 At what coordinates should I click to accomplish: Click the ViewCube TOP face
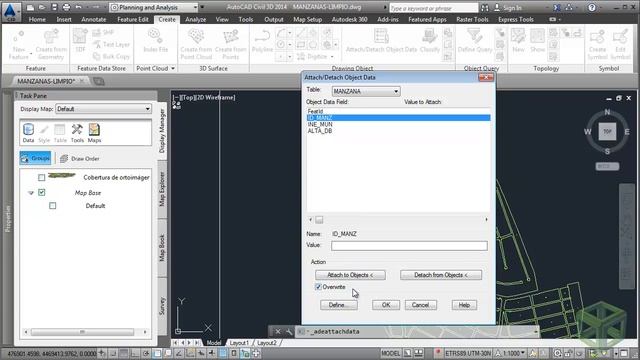pos(607,131)
